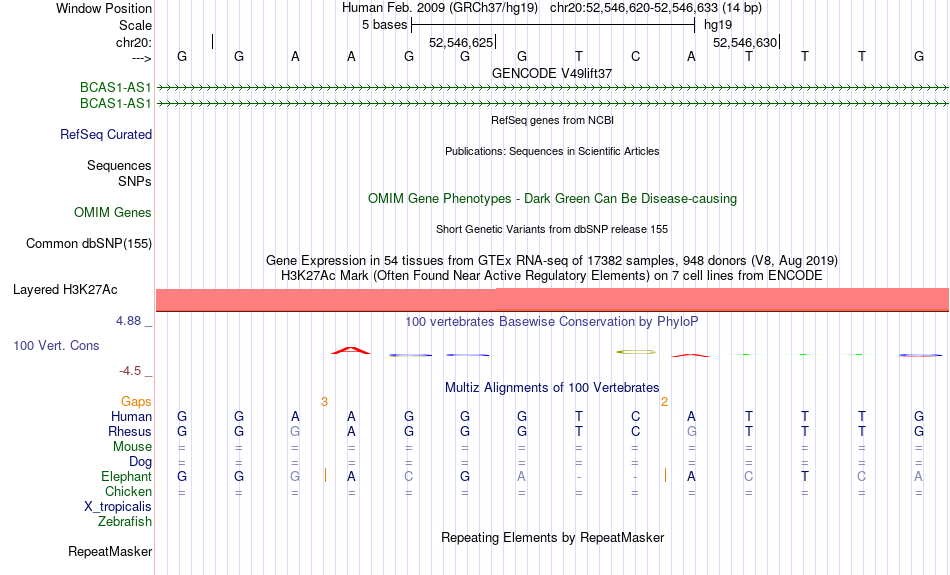Select the X_tropicalis species label

pyautogui.click(x=118, y=507)
